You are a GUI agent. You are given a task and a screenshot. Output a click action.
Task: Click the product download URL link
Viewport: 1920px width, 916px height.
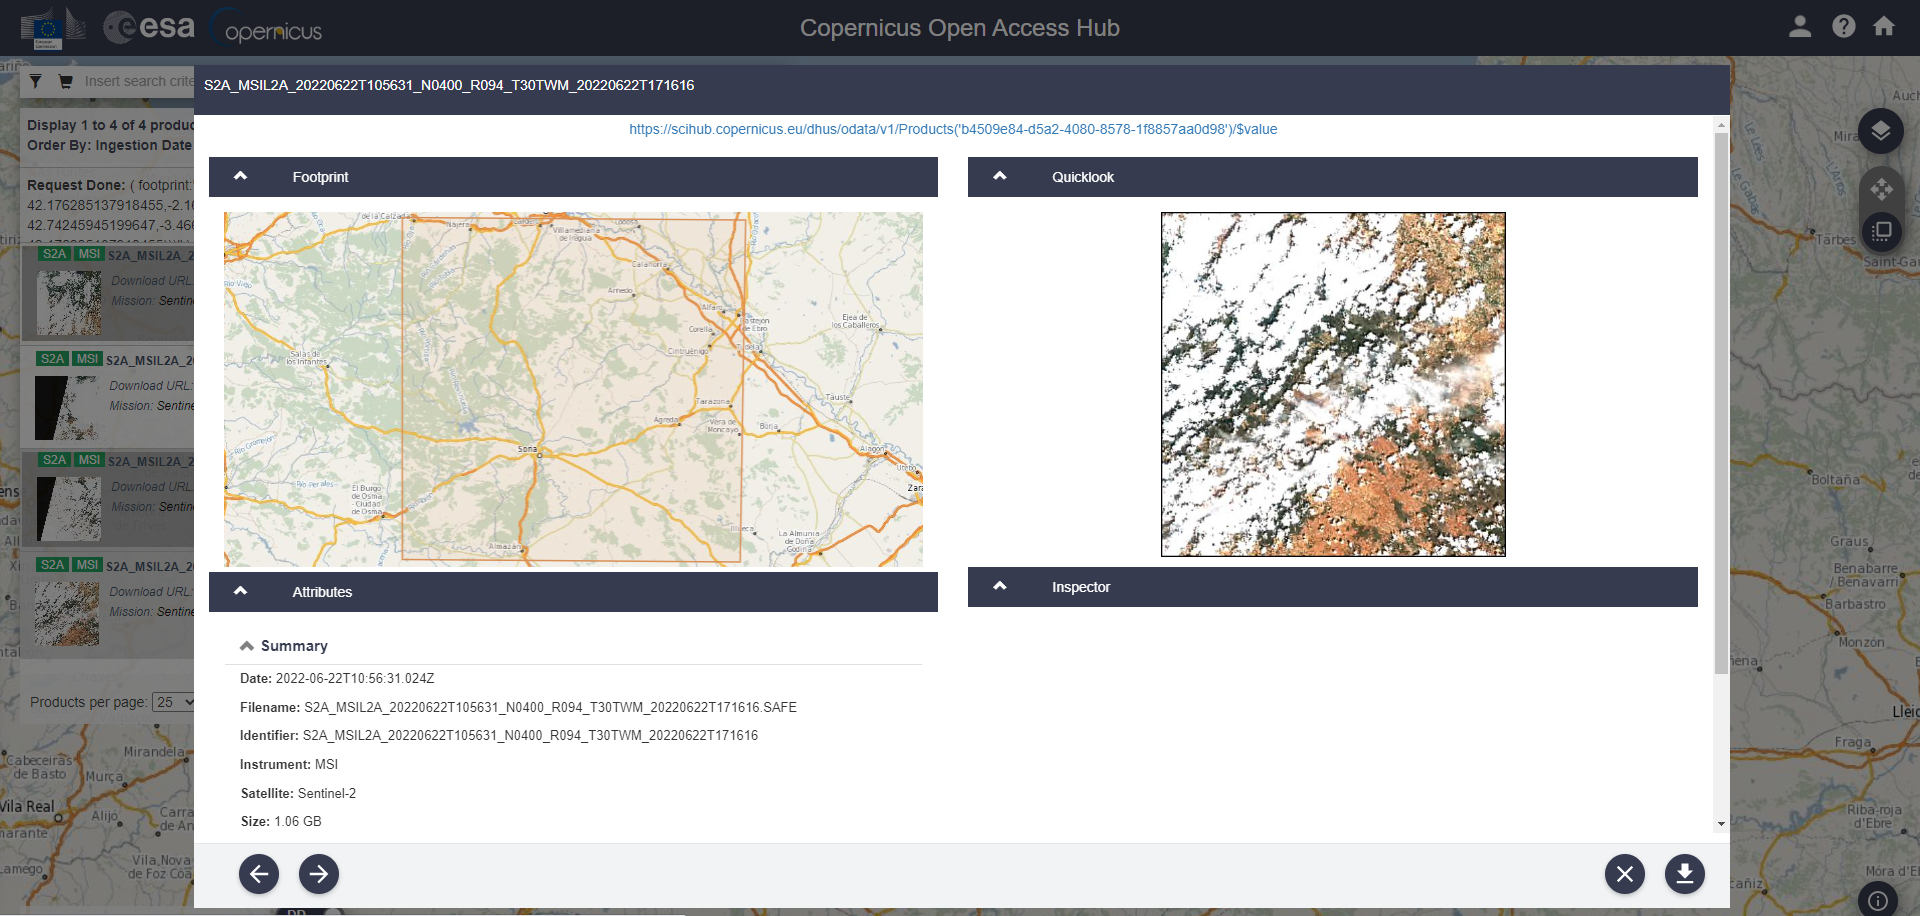952,129
